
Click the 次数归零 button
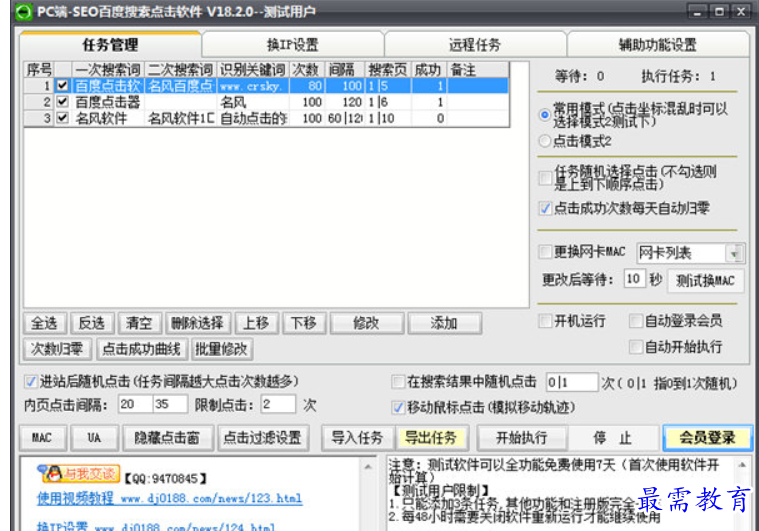point(57,349)
